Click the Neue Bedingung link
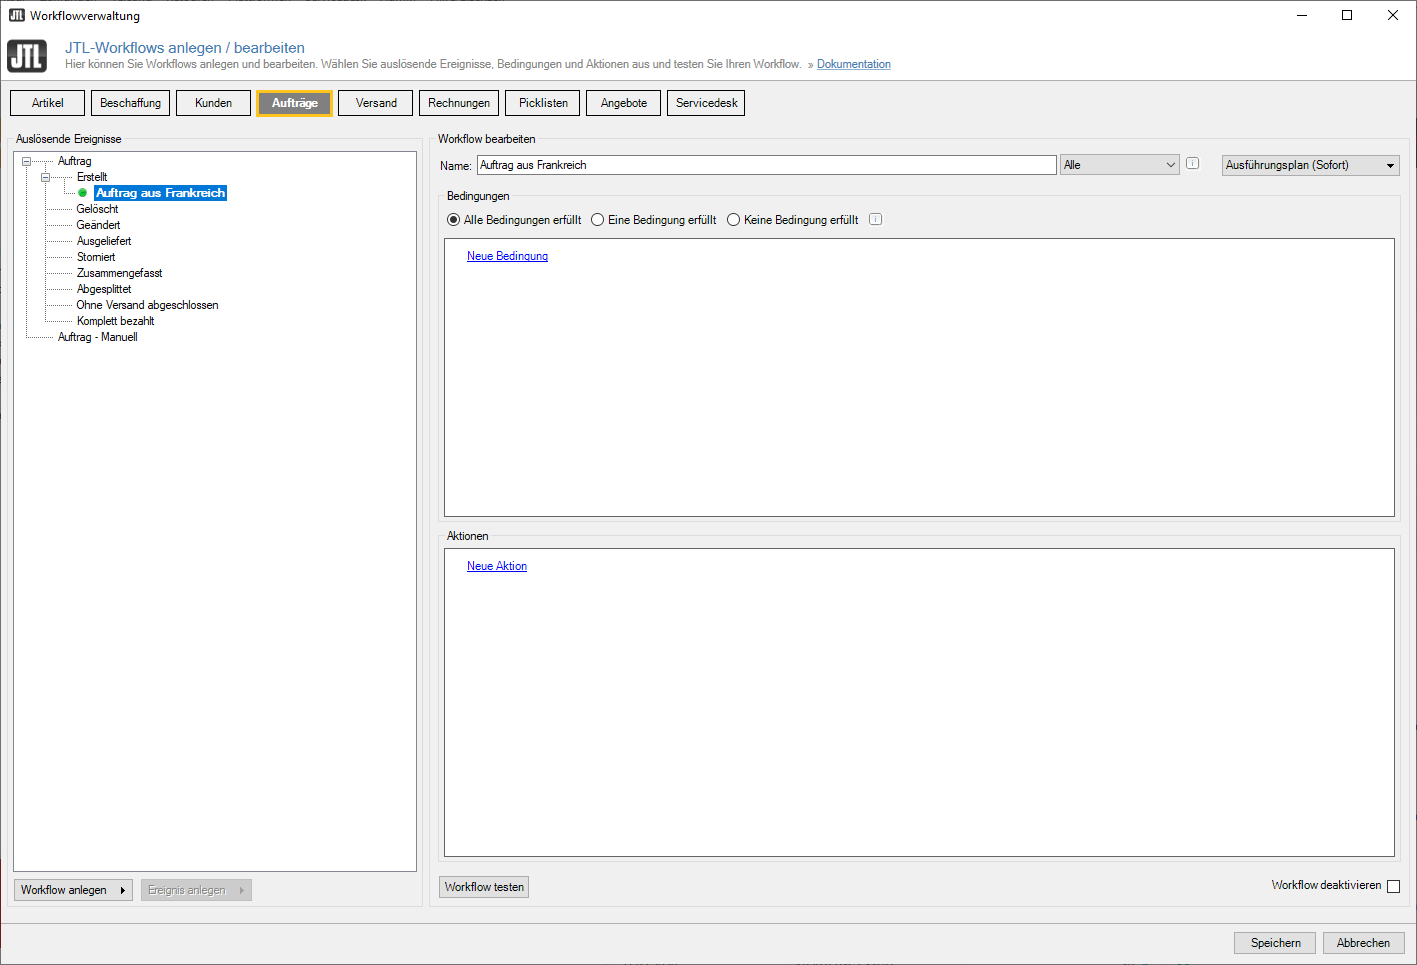 (x=507, y=256)
